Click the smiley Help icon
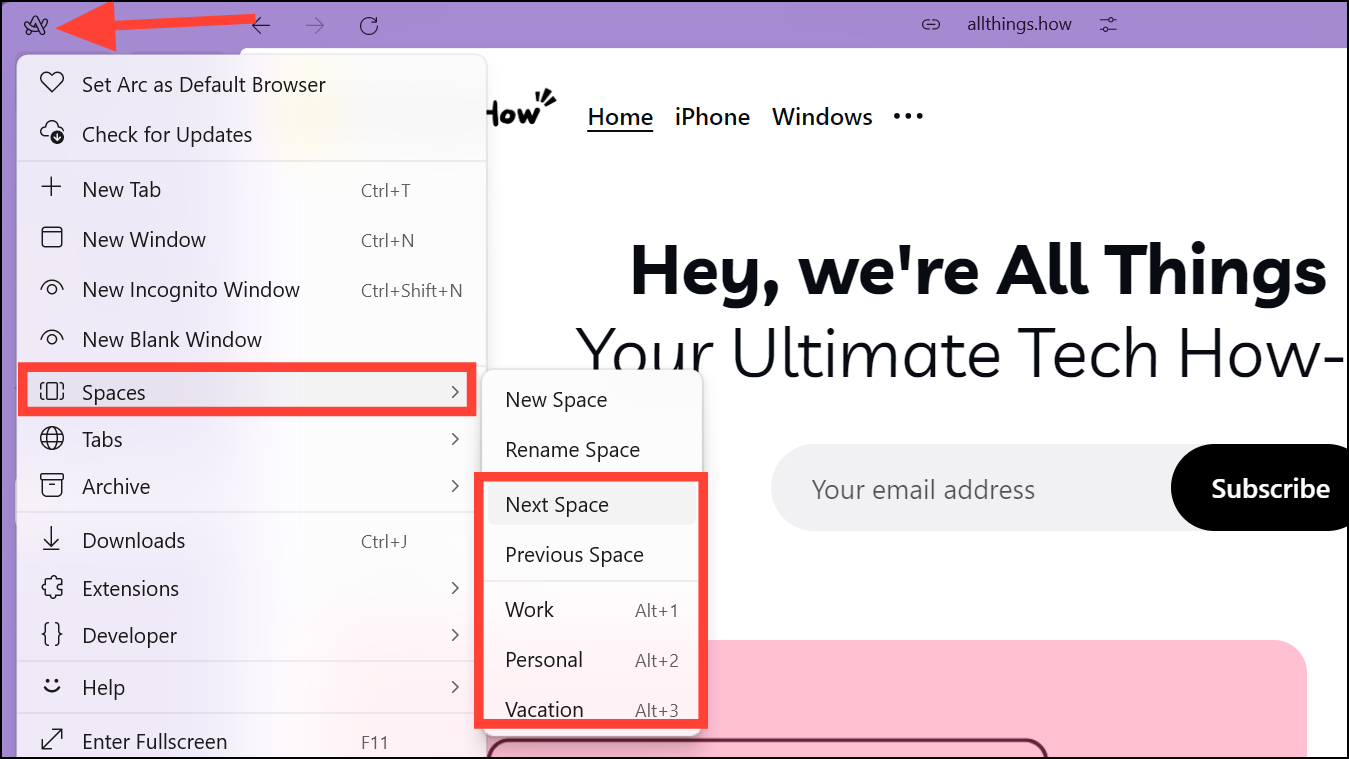 [51, 686]
